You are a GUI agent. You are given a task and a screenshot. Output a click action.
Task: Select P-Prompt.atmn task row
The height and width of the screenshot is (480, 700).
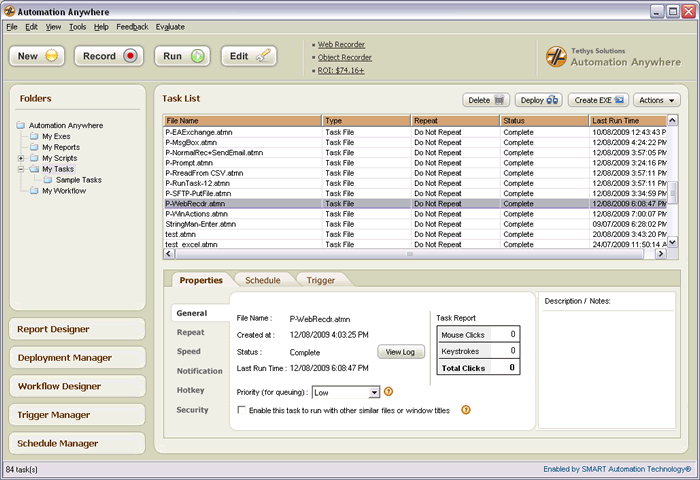415,163
